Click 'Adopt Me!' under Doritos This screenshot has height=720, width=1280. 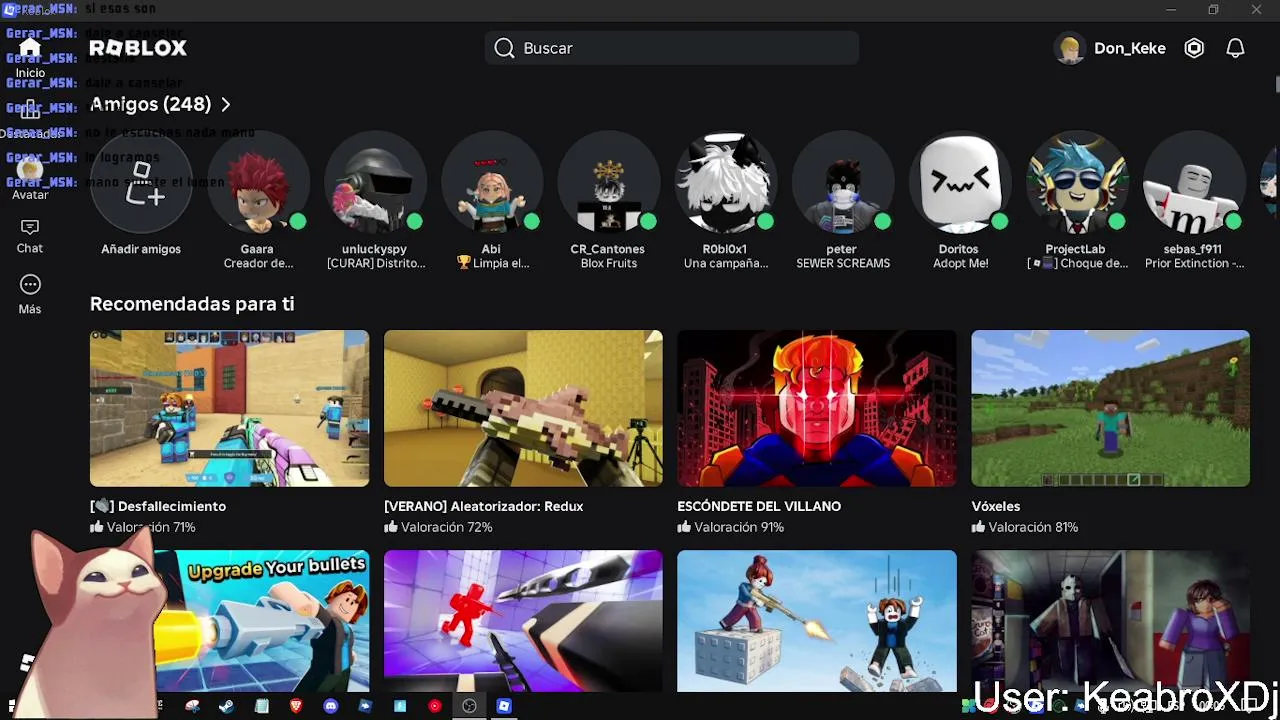pyautogui.click(x=960, y=264)
